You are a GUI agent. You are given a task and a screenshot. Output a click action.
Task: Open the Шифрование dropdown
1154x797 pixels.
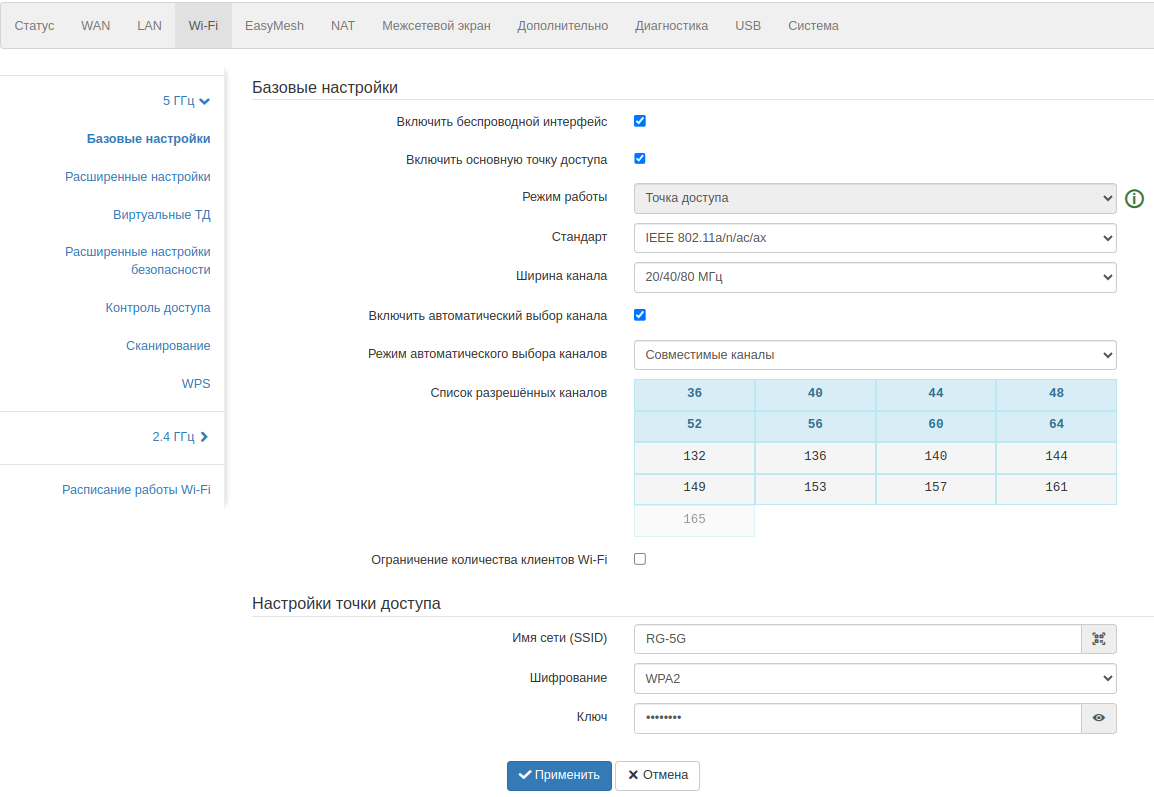(x=874, y=679)
